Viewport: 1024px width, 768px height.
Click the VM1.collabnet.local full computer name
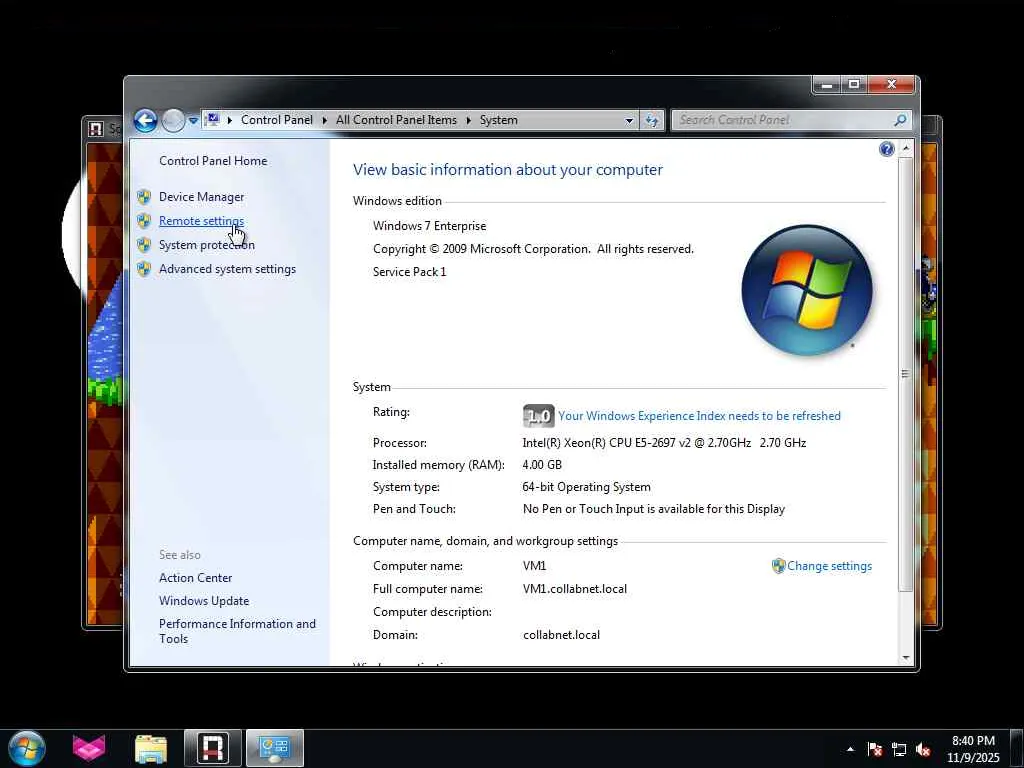point(575,589)
